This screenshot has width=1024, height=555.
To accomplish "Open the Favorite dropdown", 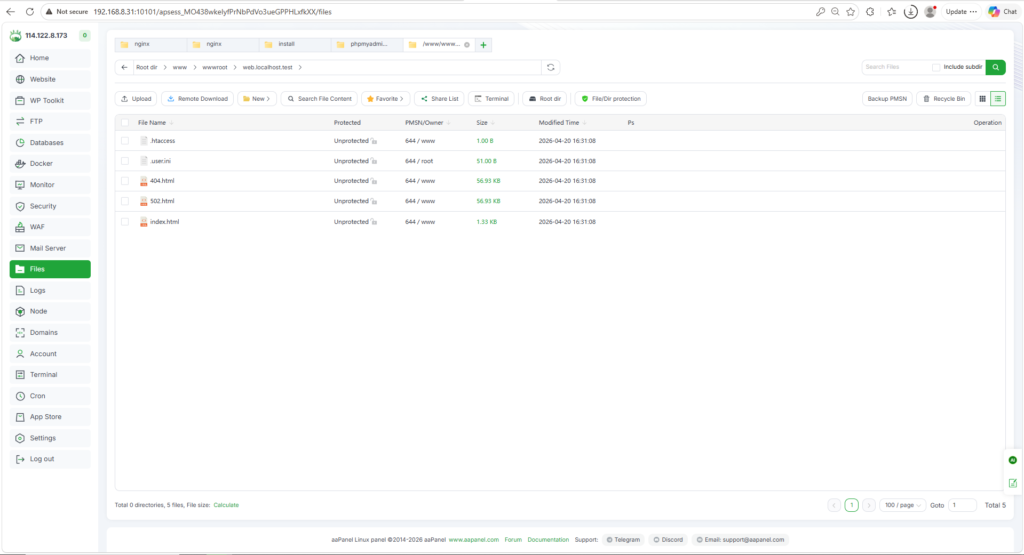I will [x=385, y=99].
